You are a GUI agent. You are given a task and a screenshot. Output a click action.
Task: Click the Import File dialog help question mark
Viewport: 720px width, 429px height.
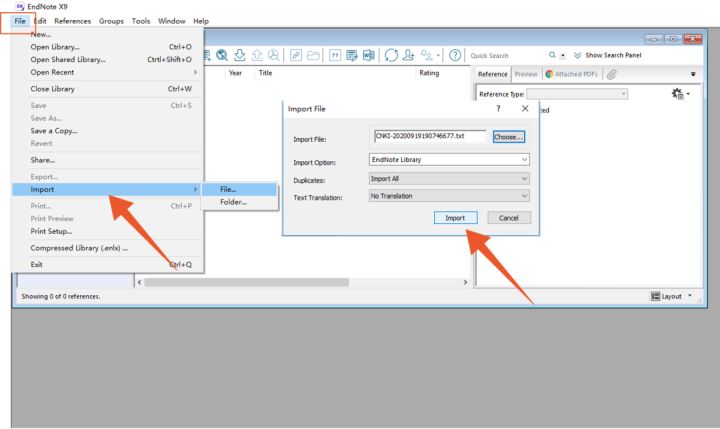[x=498, y=108]
